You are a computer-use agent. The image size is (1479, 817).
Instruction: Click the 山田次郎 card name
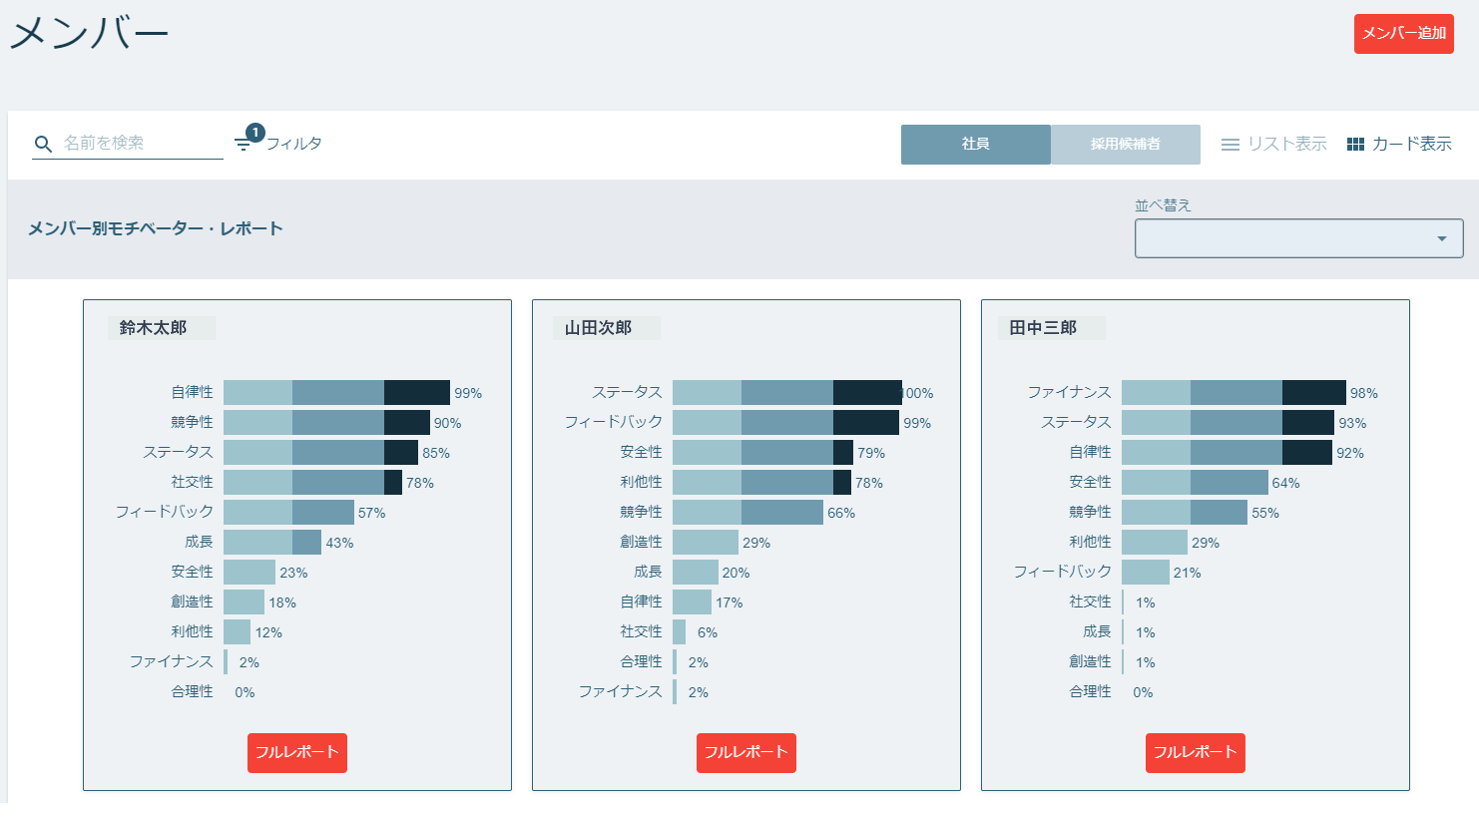(x=598, y=328)
